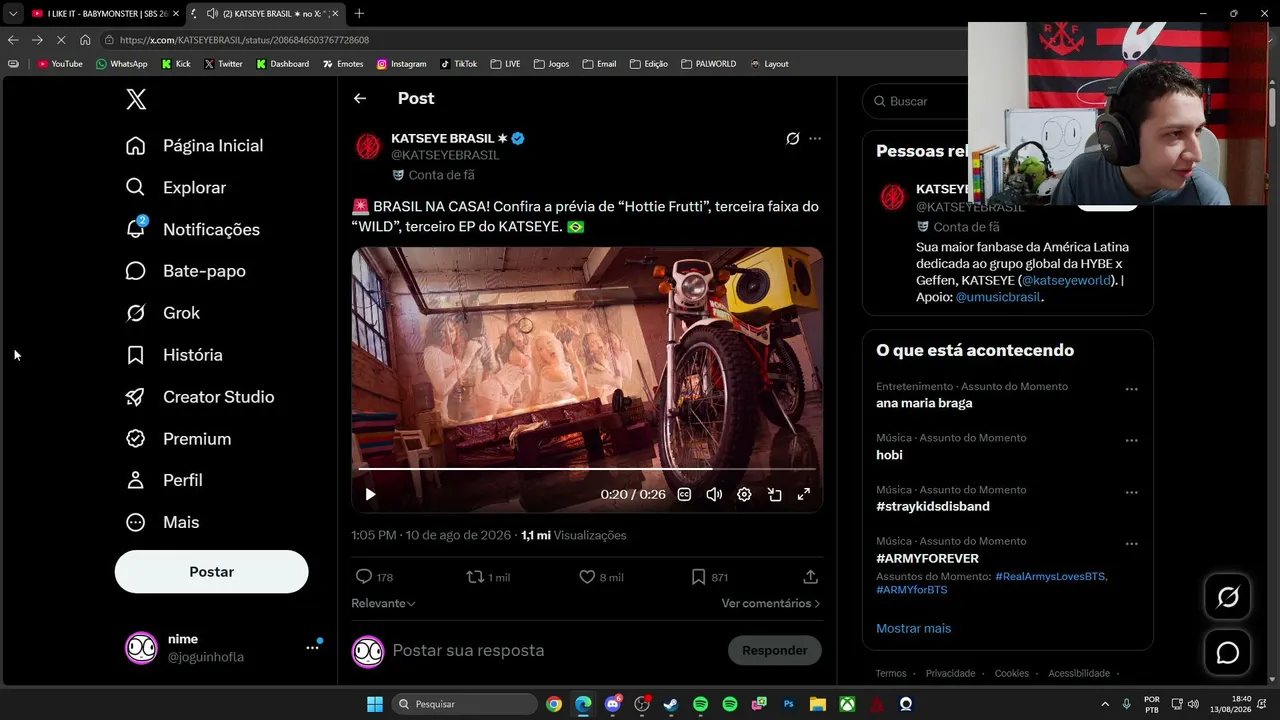Open the Windows Start menu
1280x720 pixels.
(x=375, y=704)
